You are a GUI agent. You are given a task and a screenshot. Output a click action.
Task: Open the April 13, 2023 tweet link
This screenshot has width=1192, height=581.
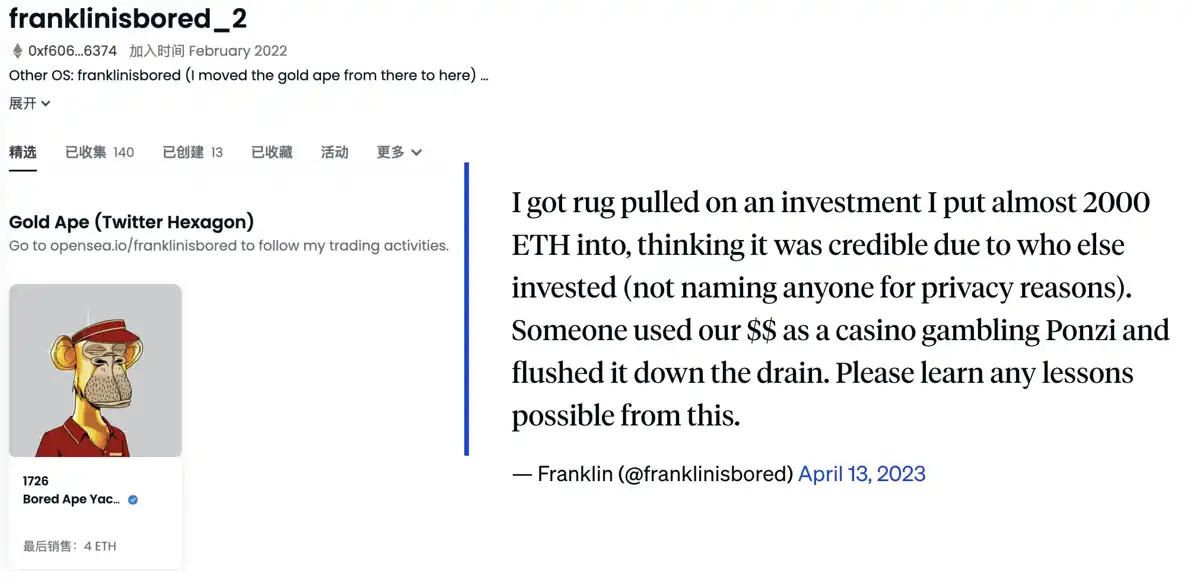[861, 473]
